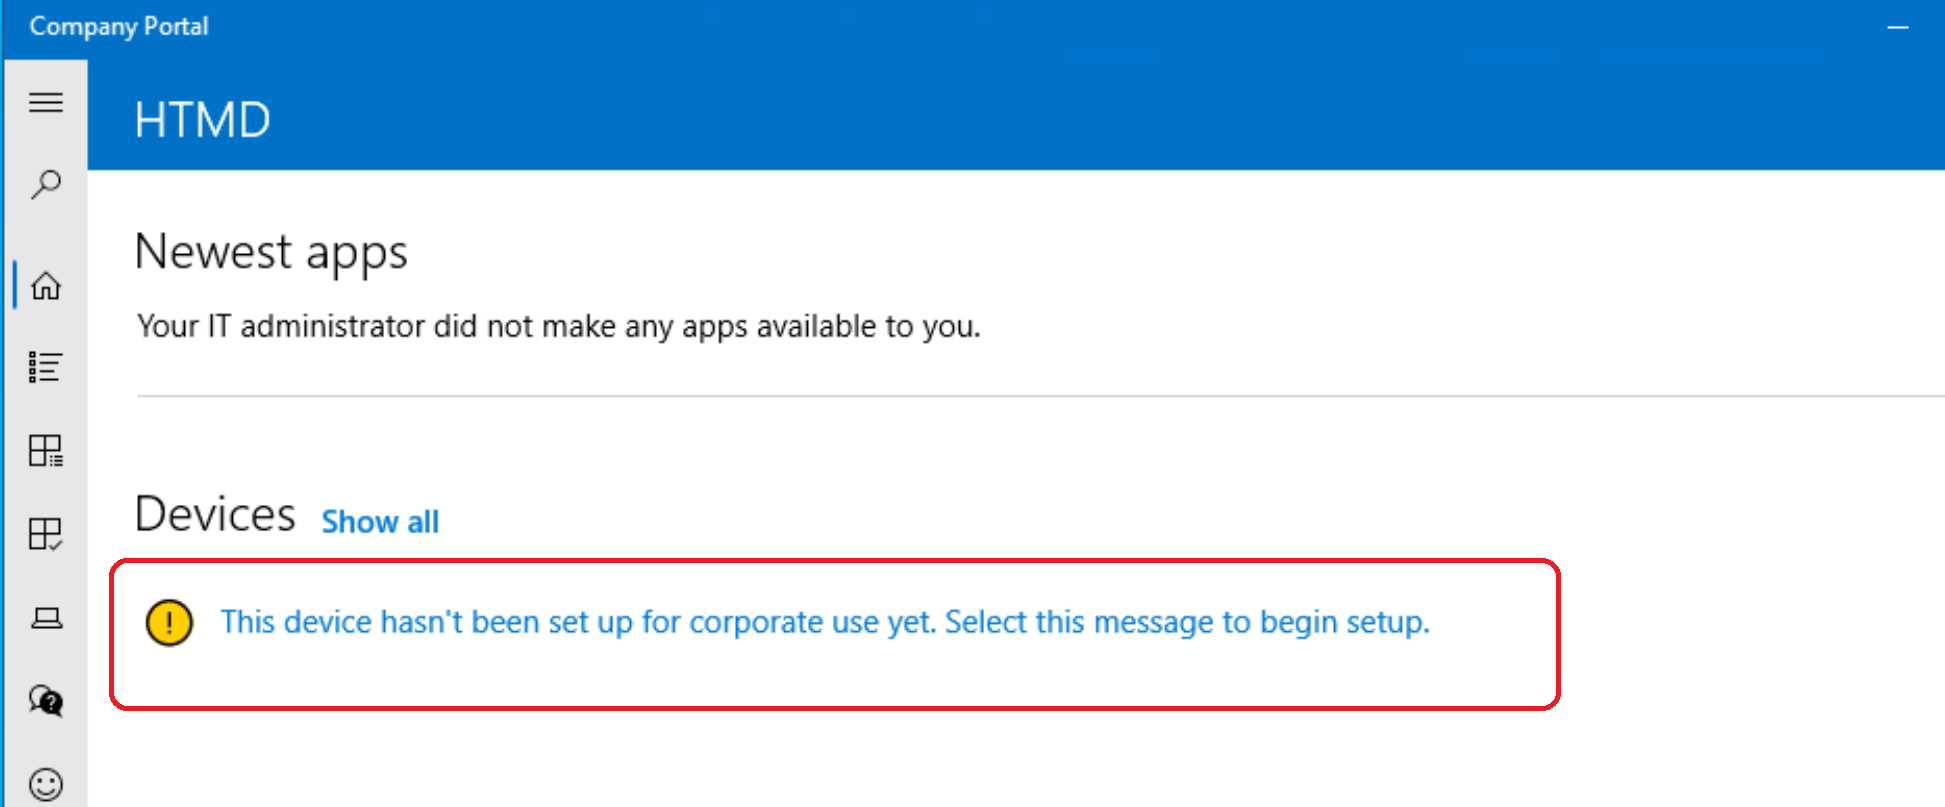Screen dimensions: 1945x807
Task: Open App categories grid icon
Action: (46, 450)
